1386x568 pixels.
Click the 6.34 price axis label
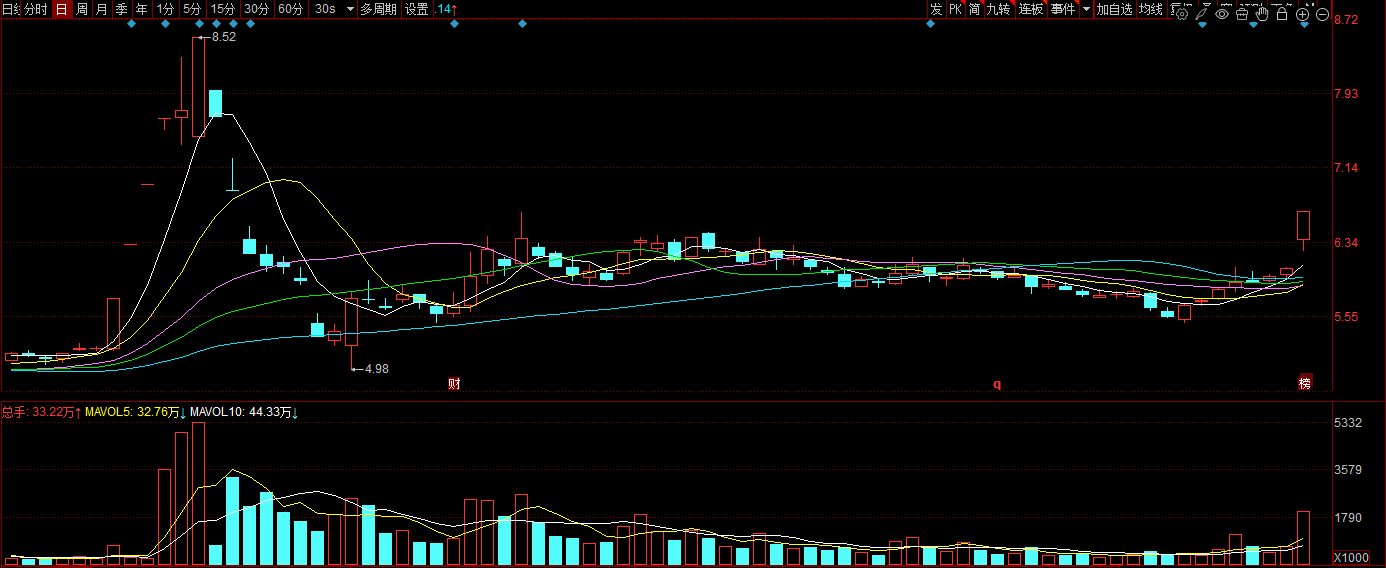[x=1347, y=243]
